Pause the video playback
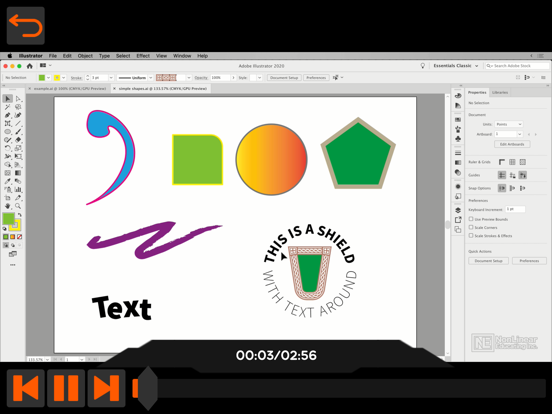Image resolution: width=552 pixels, height=414 pixels. [66, 388]
